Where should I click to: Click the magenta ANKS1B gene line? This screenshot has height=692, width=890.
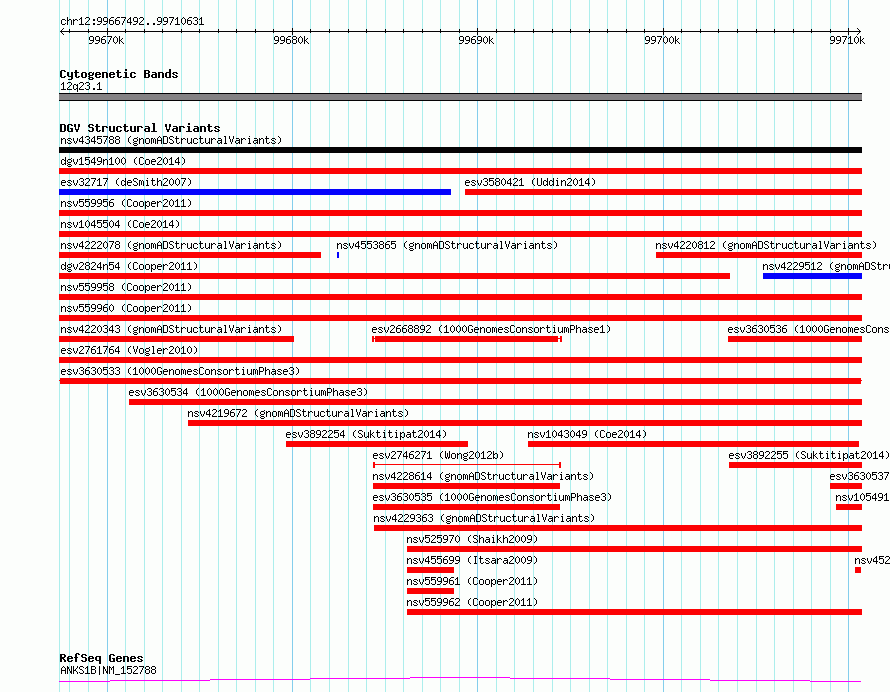click(460, 679)
